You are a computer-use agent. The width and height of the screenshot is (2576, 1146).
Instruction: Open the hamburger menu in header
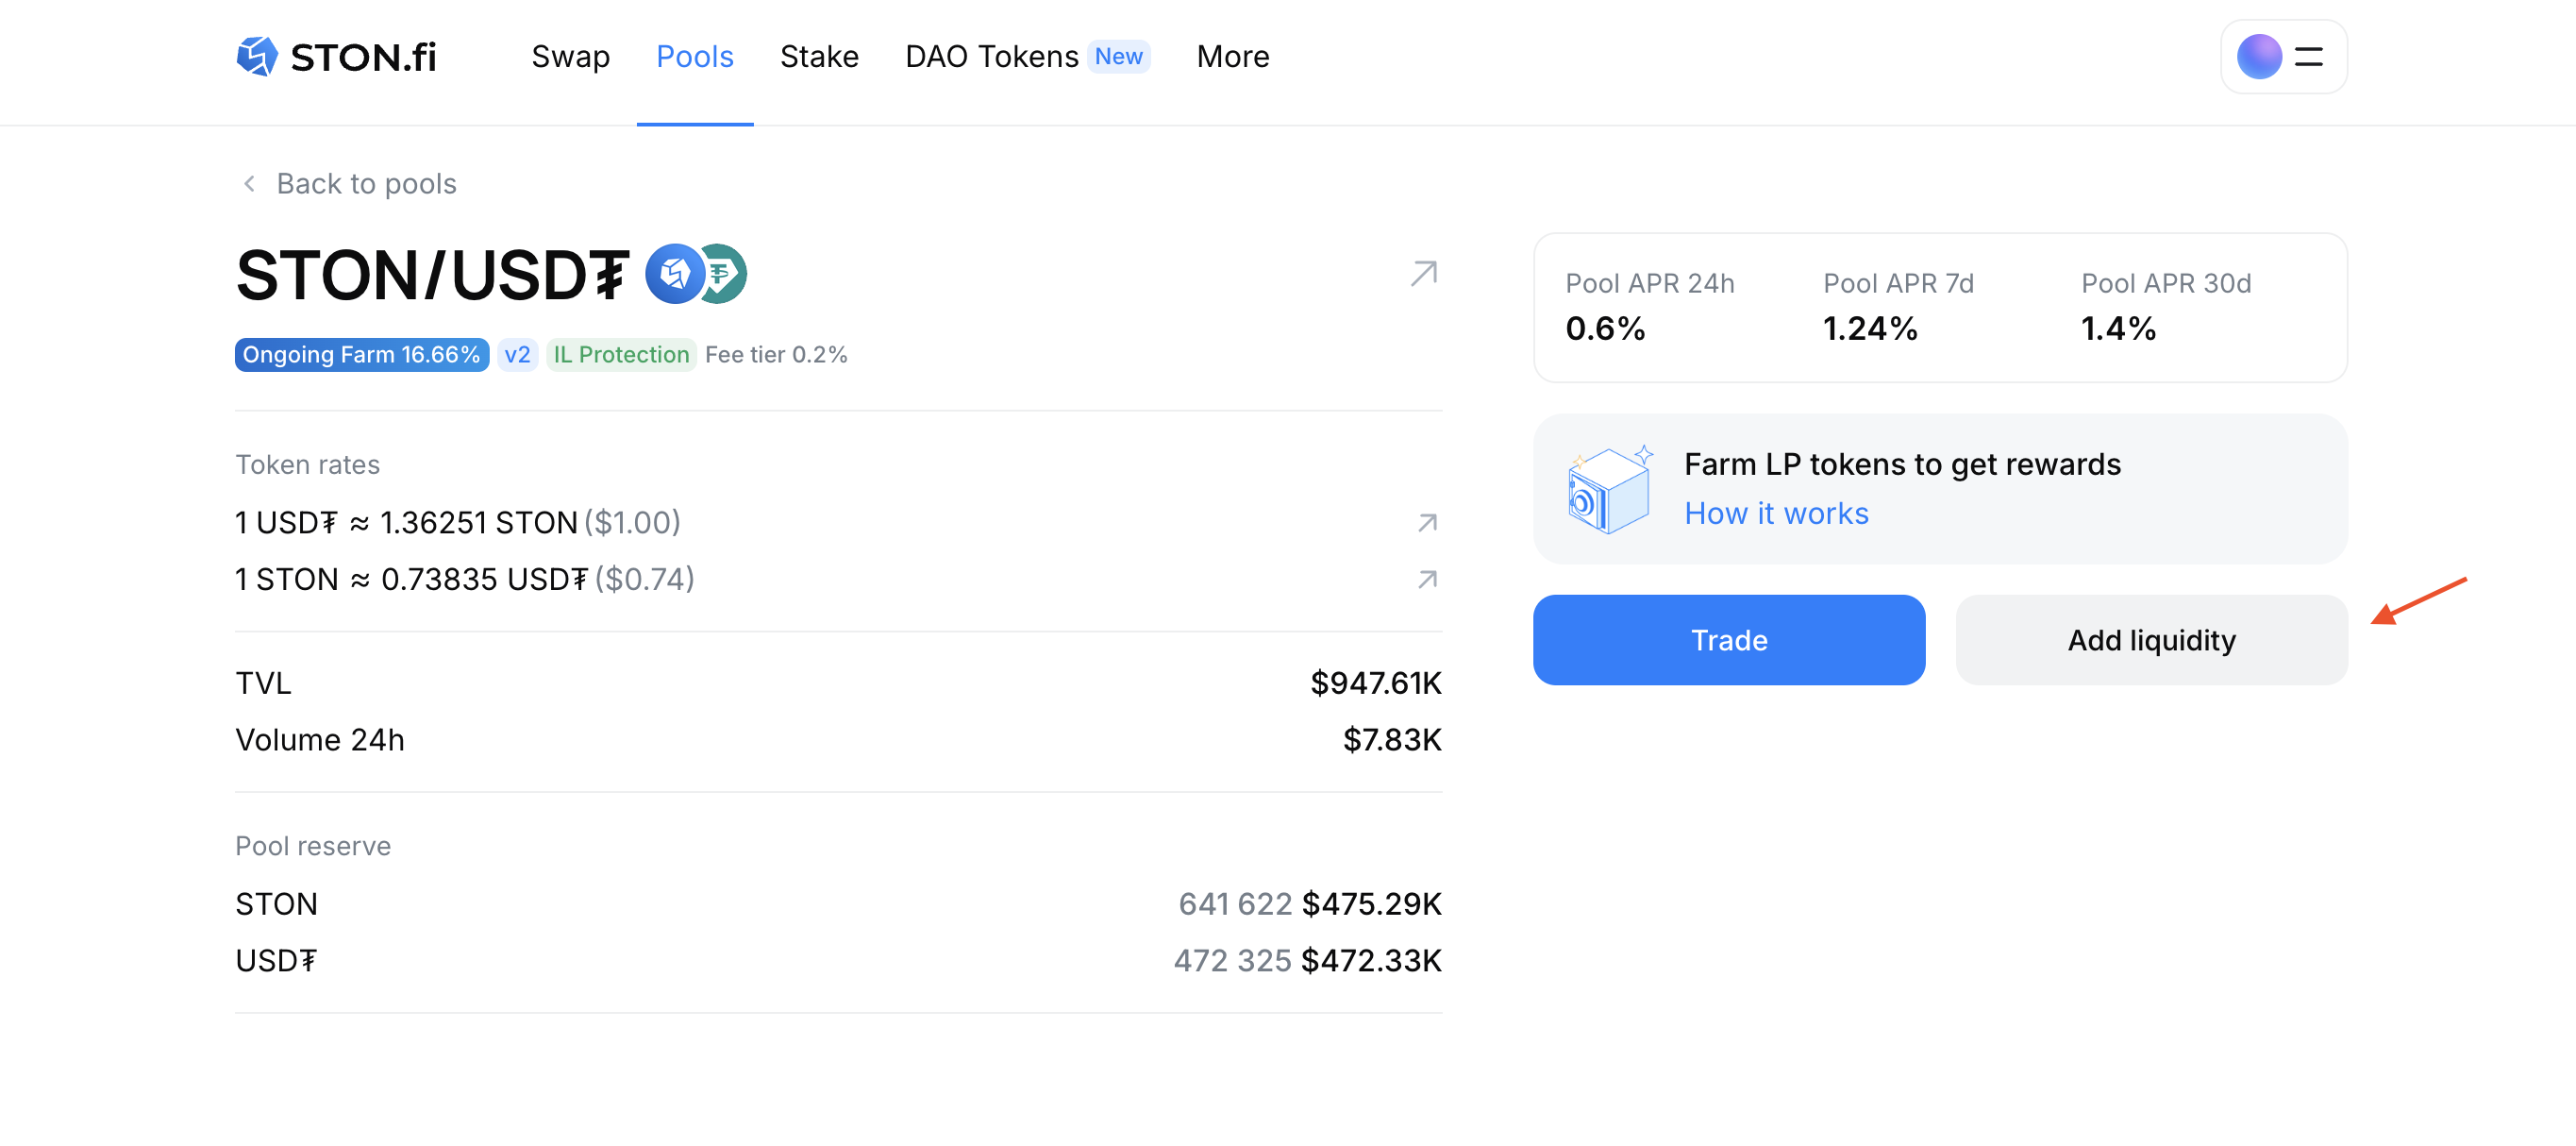coord(2308,57)
